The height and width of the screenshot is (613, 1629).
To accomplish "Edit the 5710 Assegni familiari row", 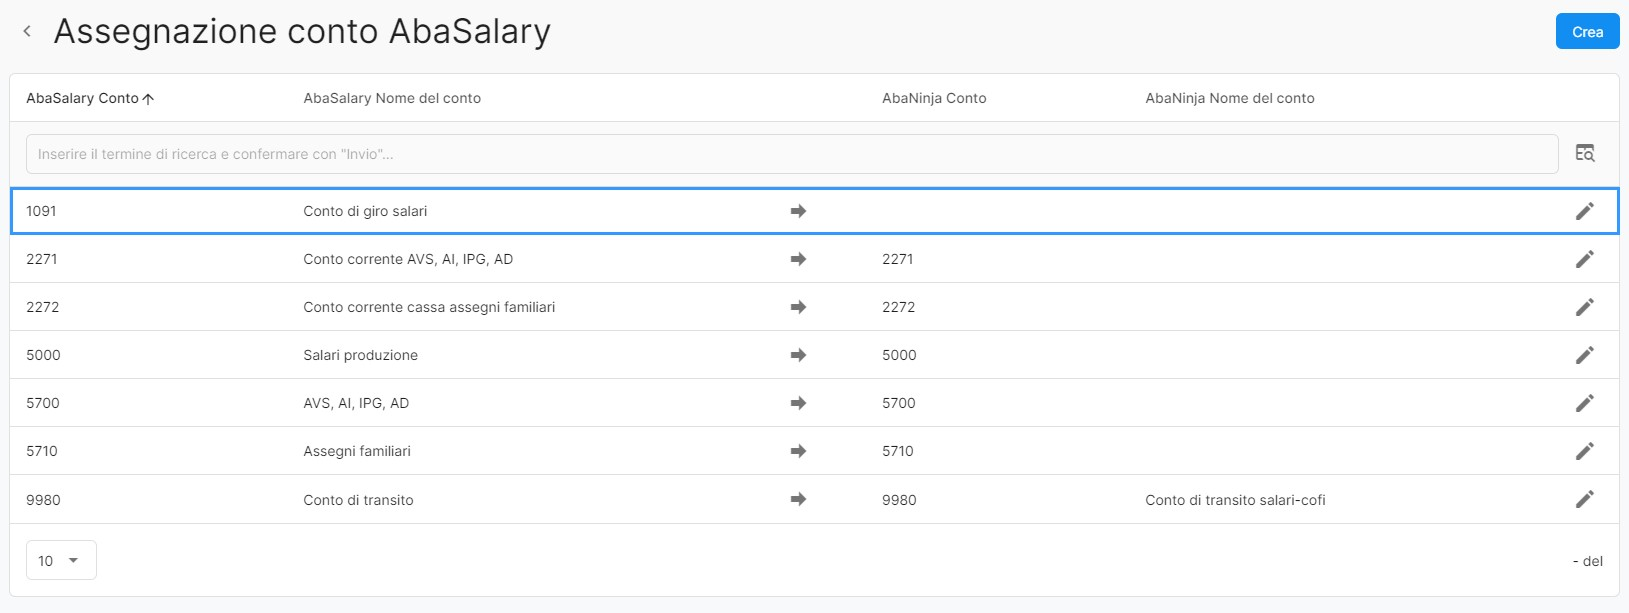I will 1585,451.
